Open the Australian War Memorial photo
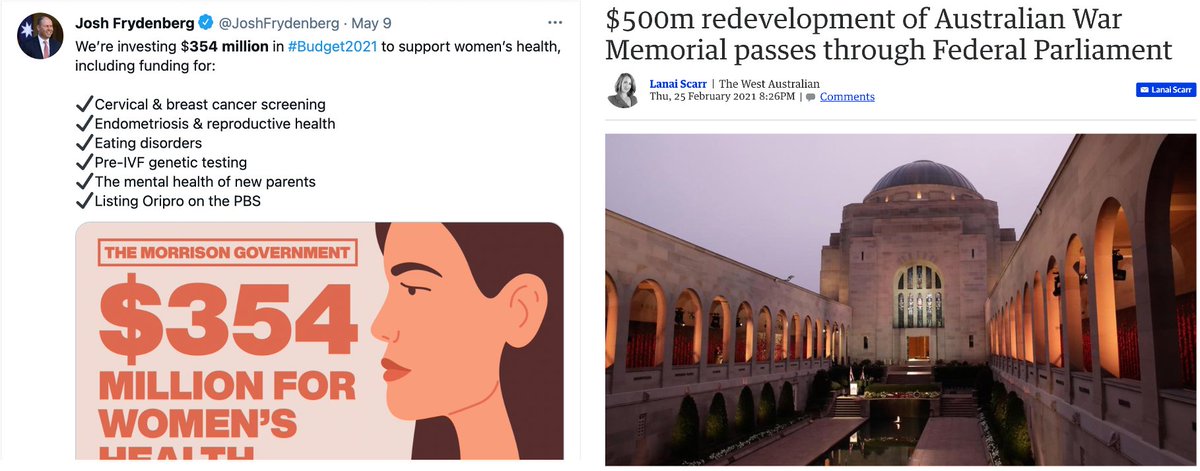1200x471 pixels. pyautogui.click(x=901, y=300)
